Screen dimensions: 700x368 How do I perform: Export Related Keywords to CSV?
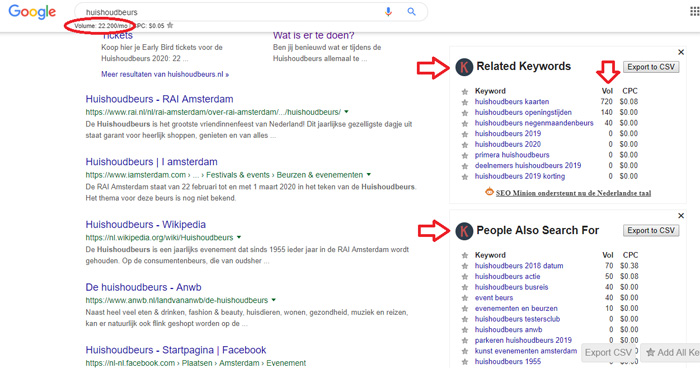[651, 67]
